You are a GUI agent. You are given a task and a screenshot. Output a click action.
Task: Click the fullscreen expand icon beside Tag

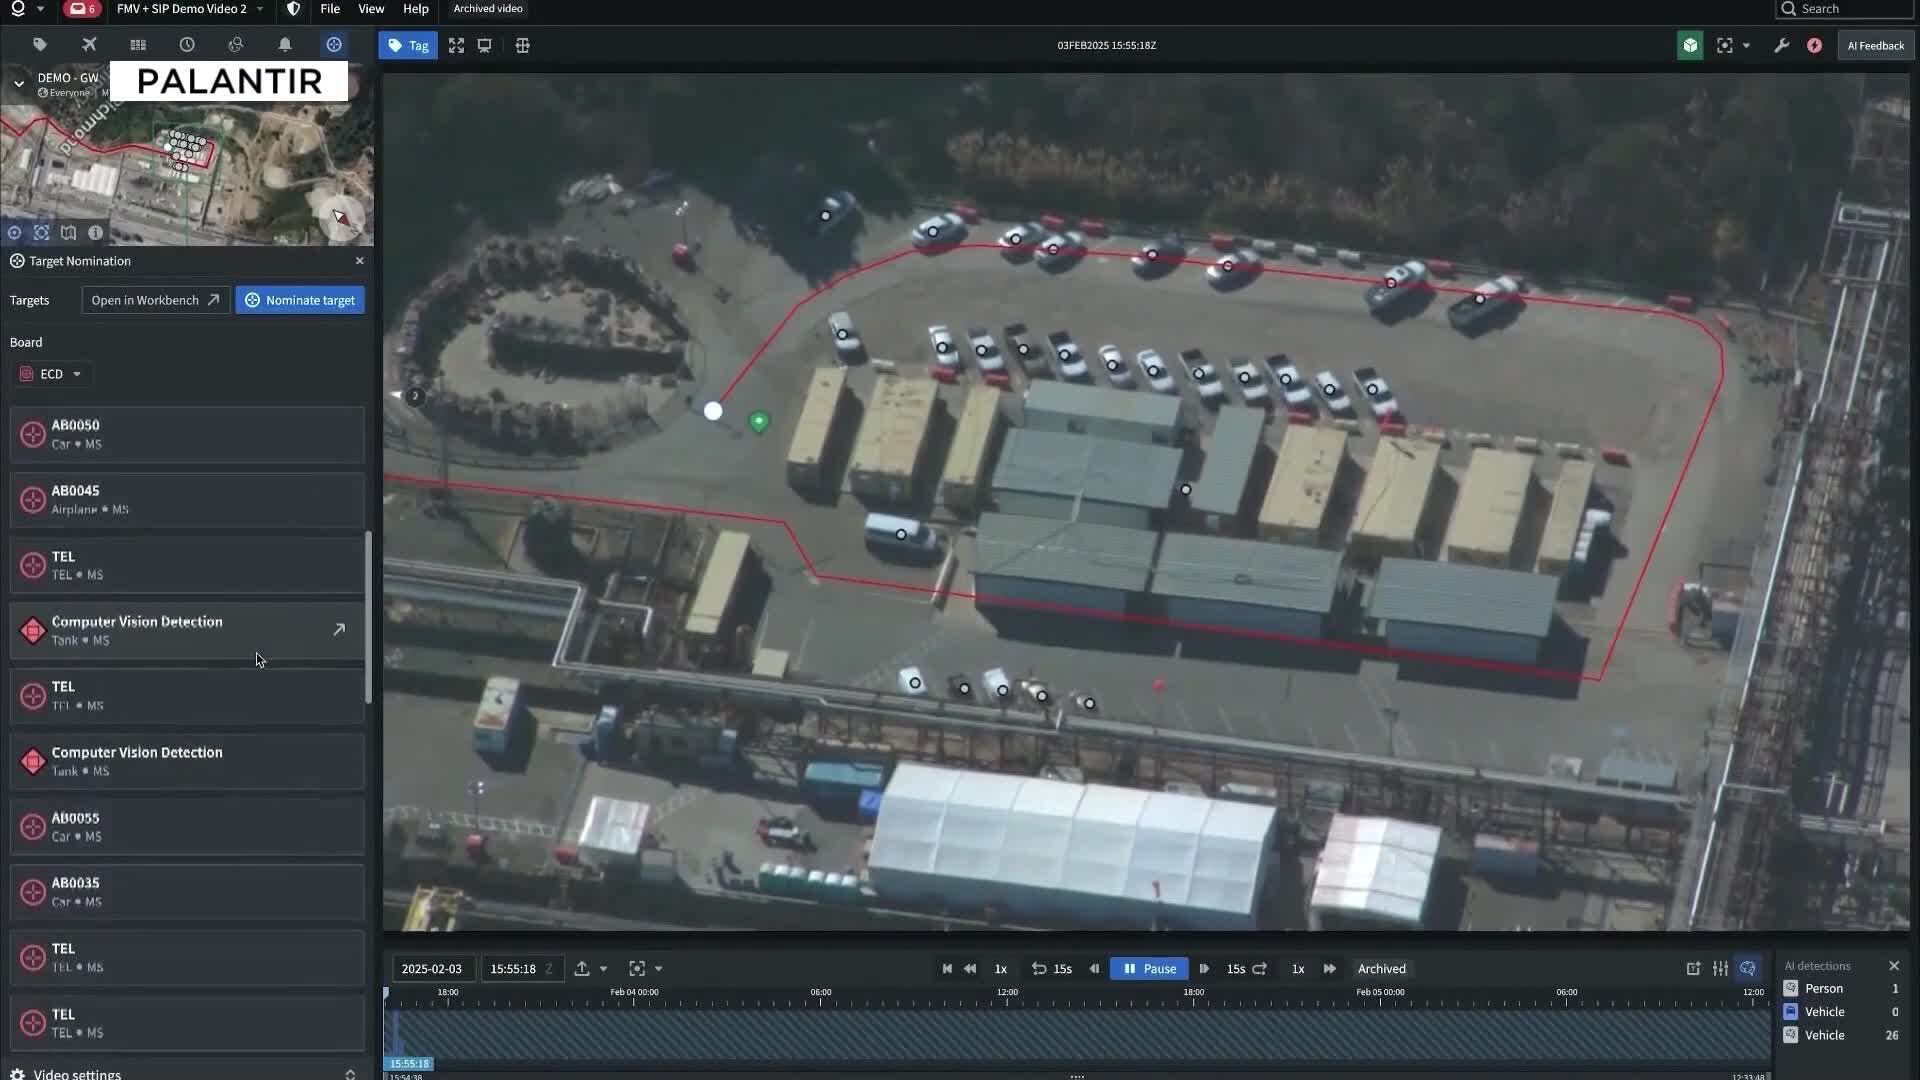pos(456,46)
